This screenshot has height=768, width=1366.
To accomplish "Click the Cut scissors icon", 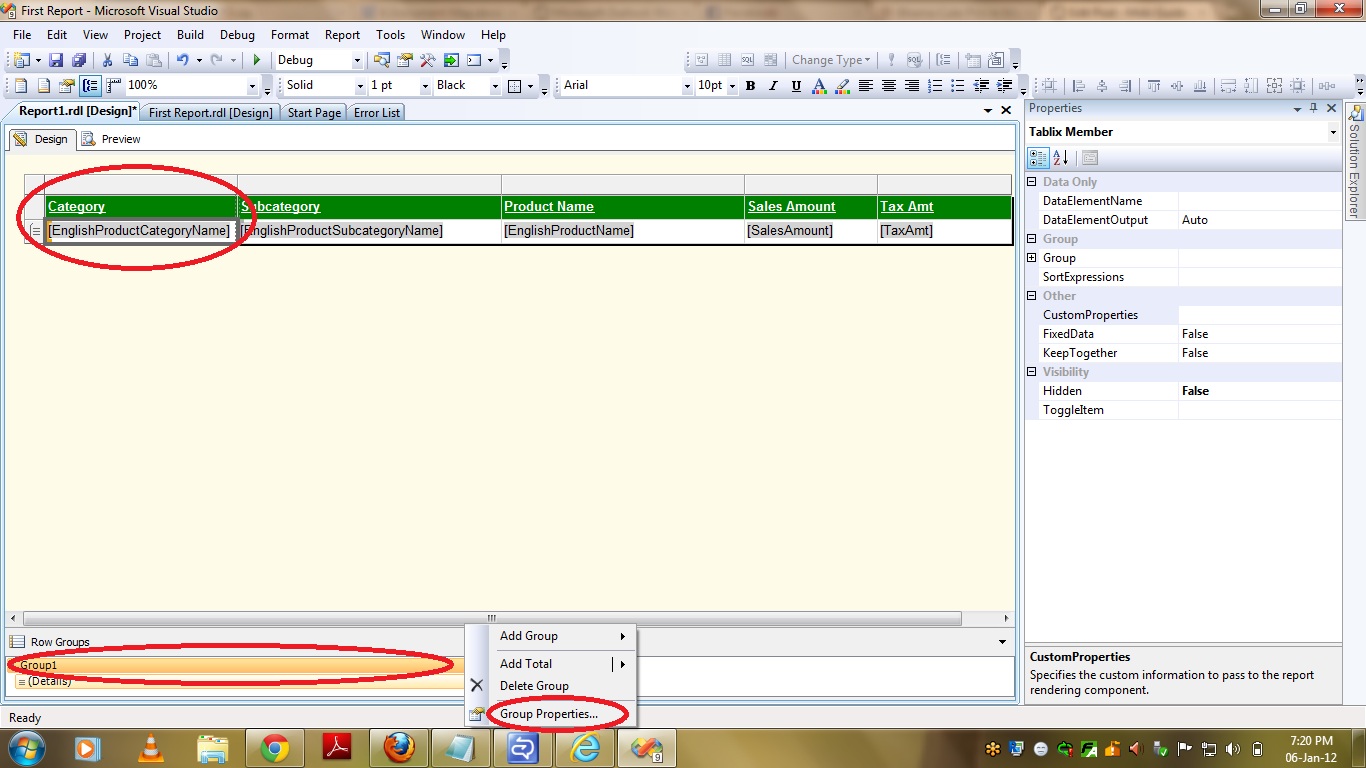I will [107, 60].
